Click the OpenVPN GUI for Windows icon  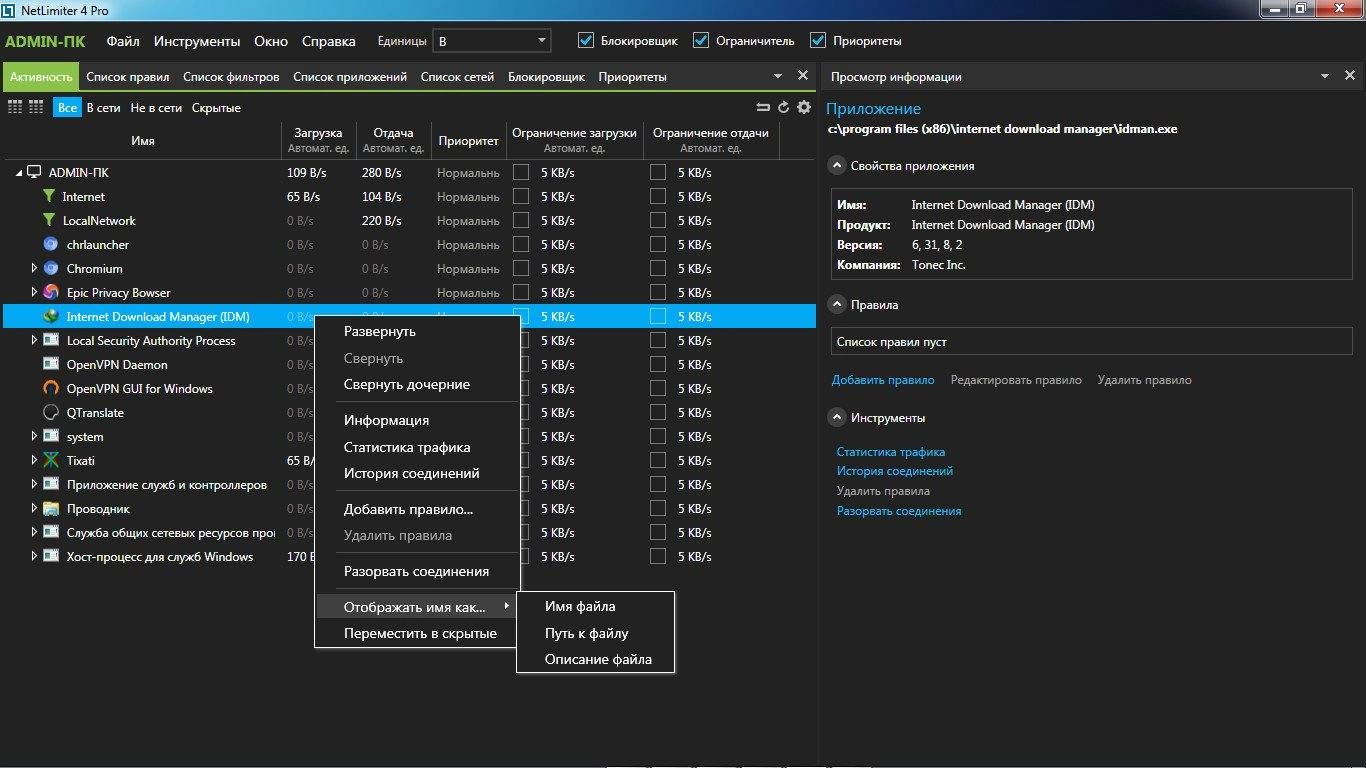[x=51, y=389]
